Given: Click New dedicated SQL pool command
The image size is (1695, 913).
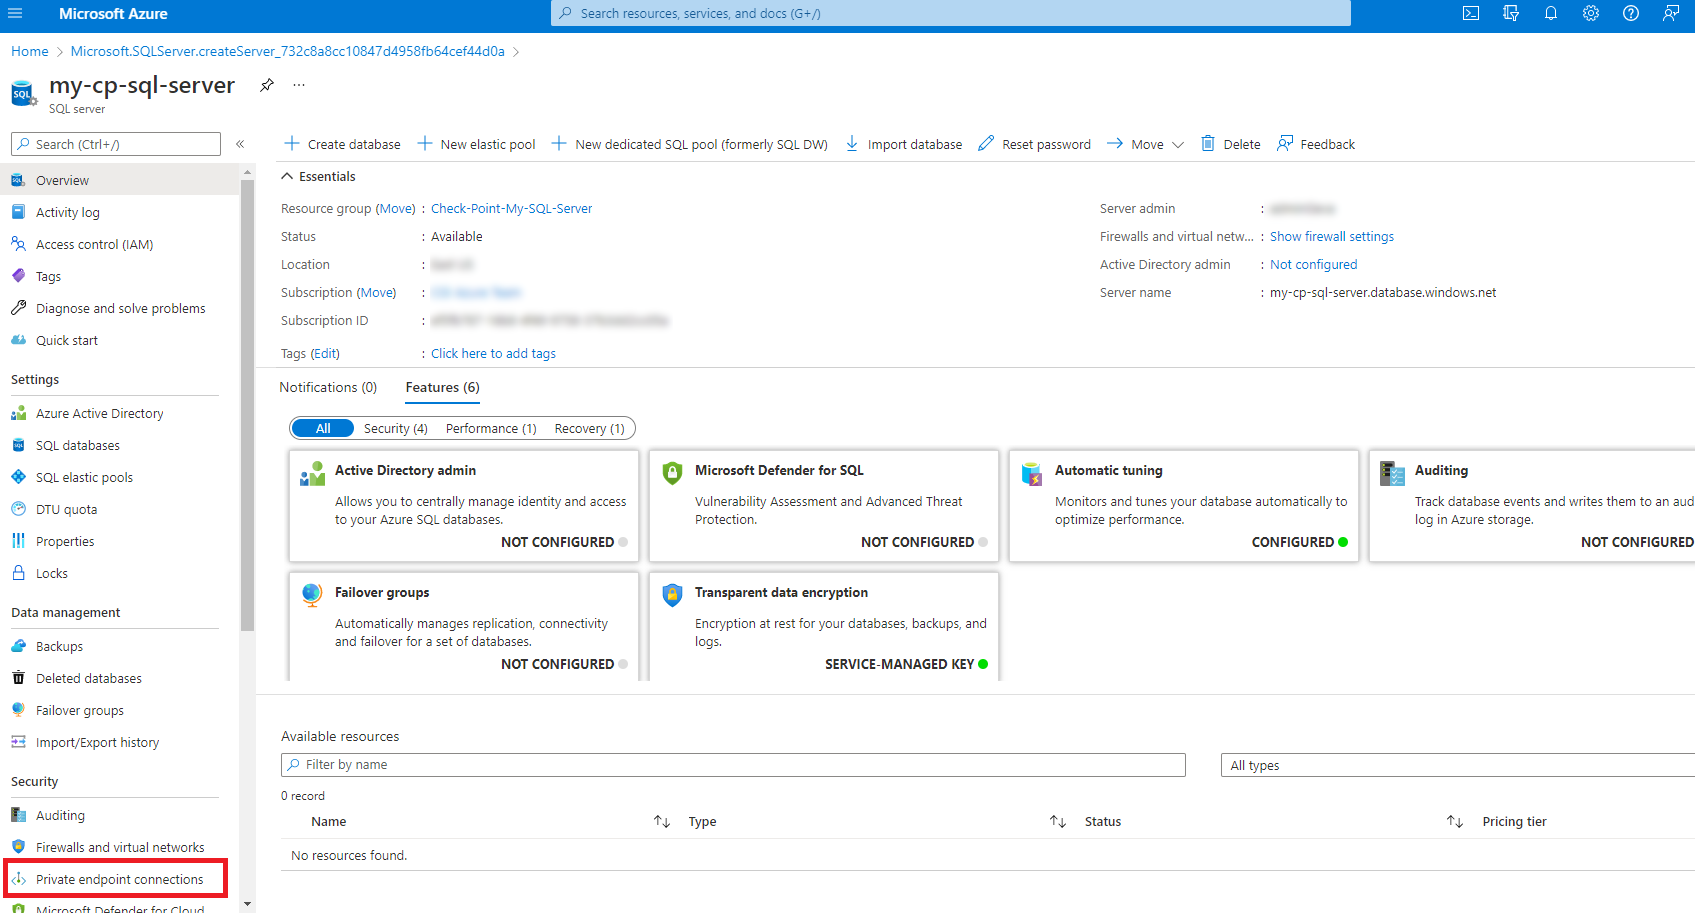Looking at the screenshot, I should 690,144.
